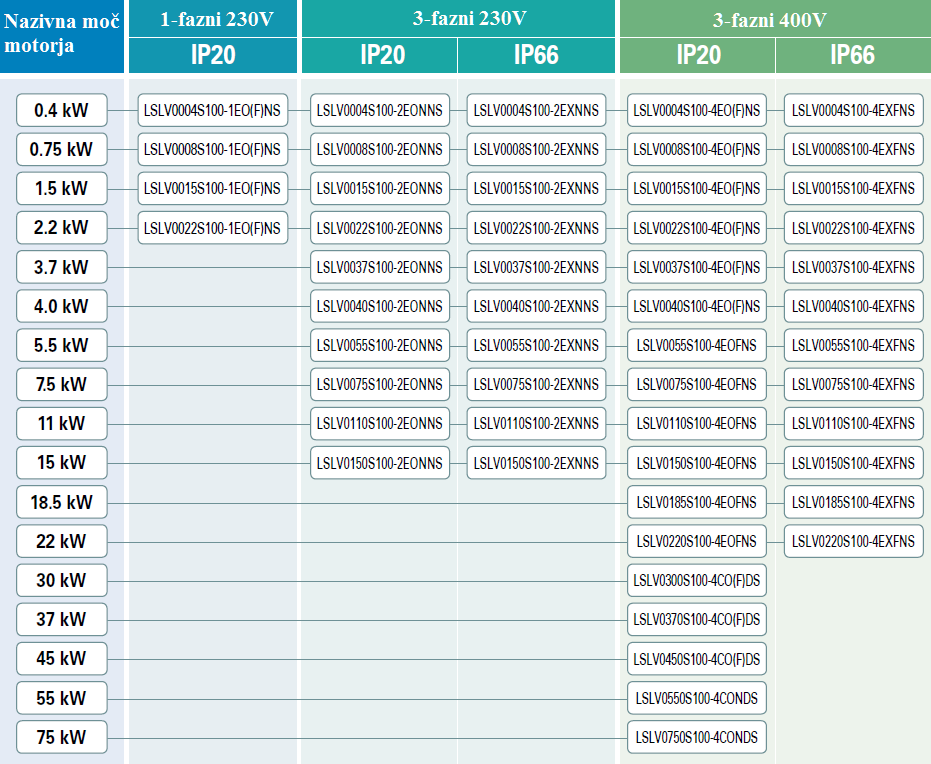Click IP20 under 1-fazni 230V
The image size is (931, 764).
[x=212, y=55]
